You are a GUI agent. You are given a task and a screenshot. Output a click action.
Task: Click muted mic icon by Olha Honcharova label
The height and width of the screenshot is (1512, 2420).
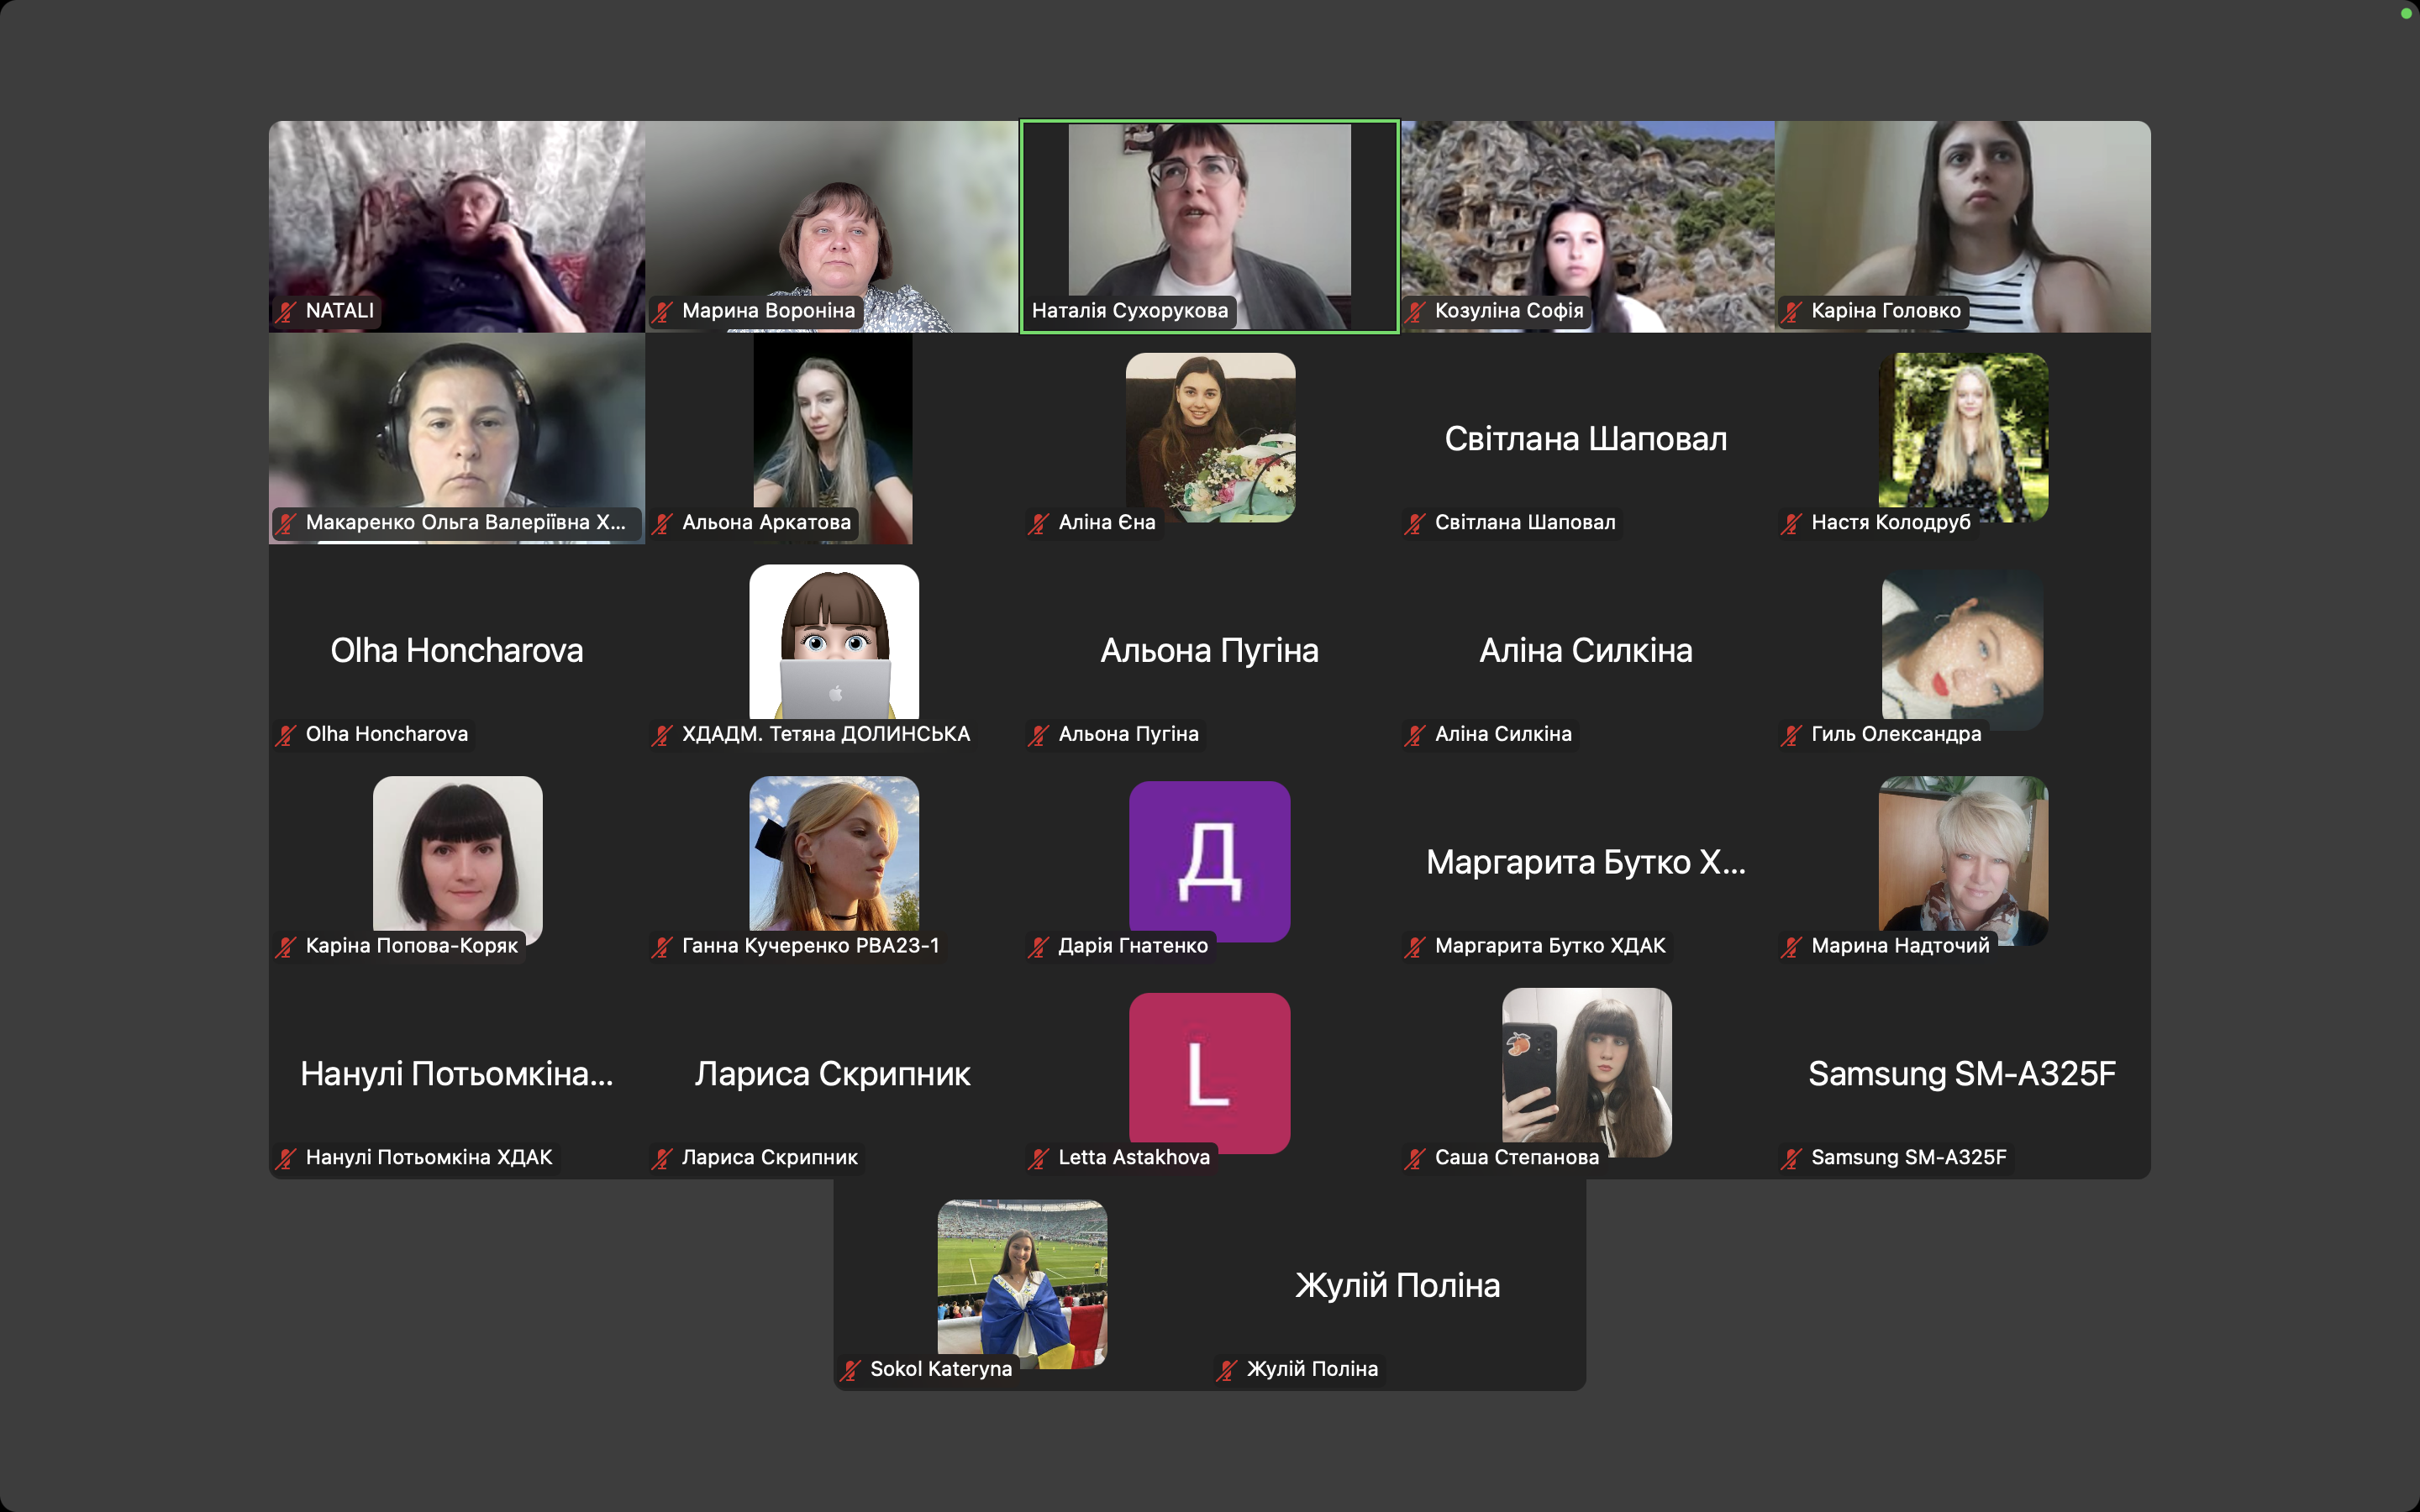coord(287,735)
